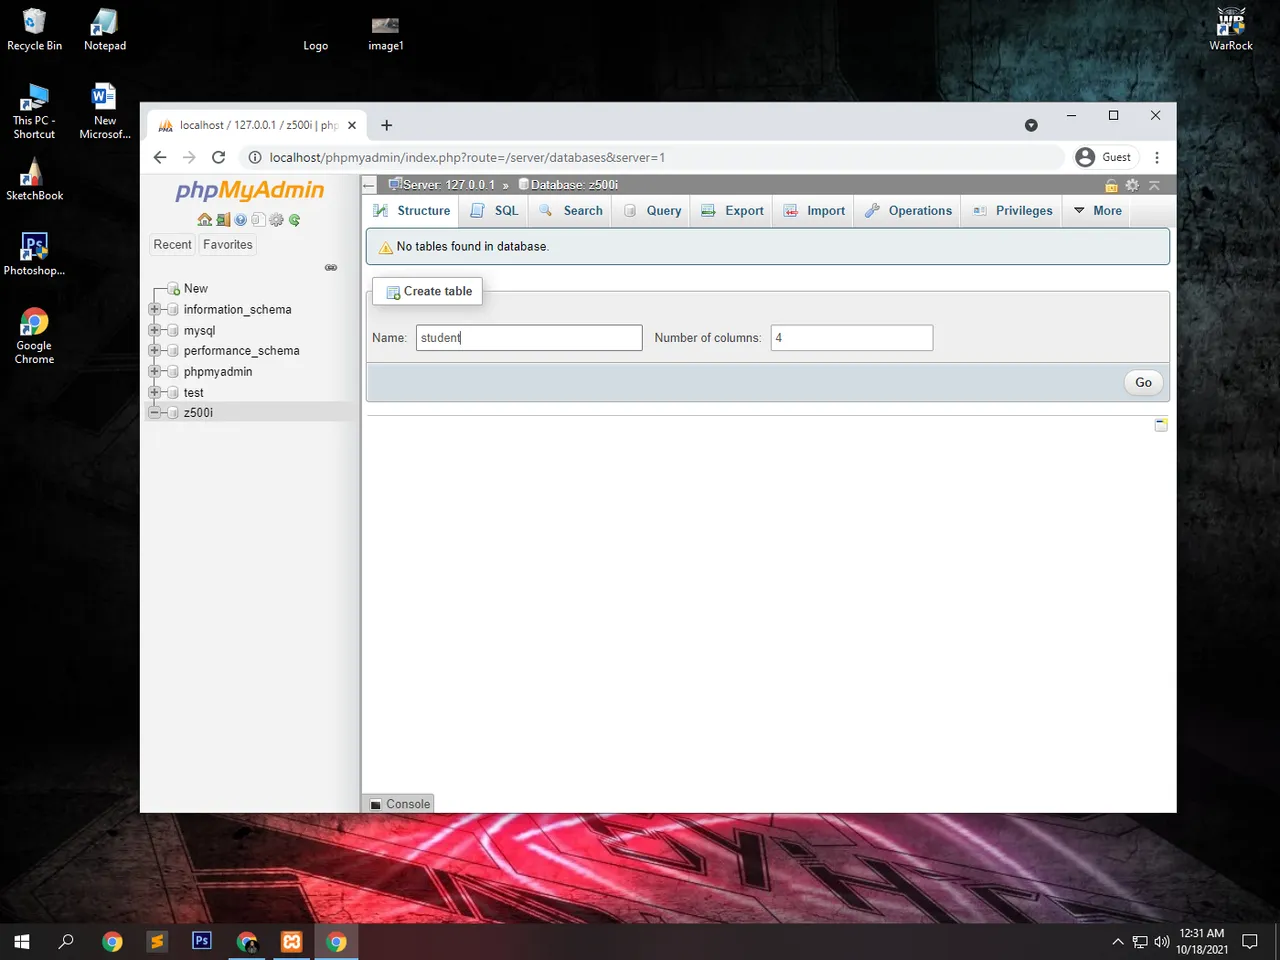This screenshot has height=960, width=1280.
Task: Open the Favorites tables button
Action: pyautogui.click(x=228, y=245)
